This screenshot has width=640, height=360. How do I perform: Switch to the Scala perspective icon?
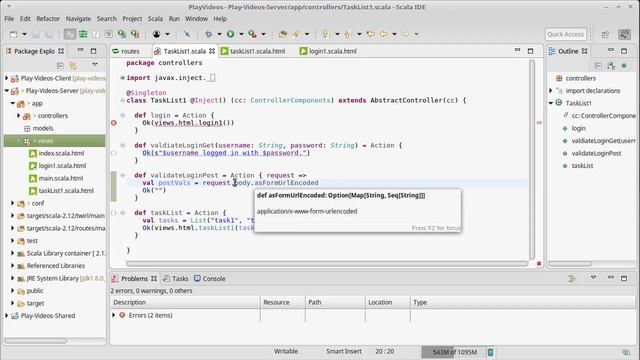click(x=624, y=34)
